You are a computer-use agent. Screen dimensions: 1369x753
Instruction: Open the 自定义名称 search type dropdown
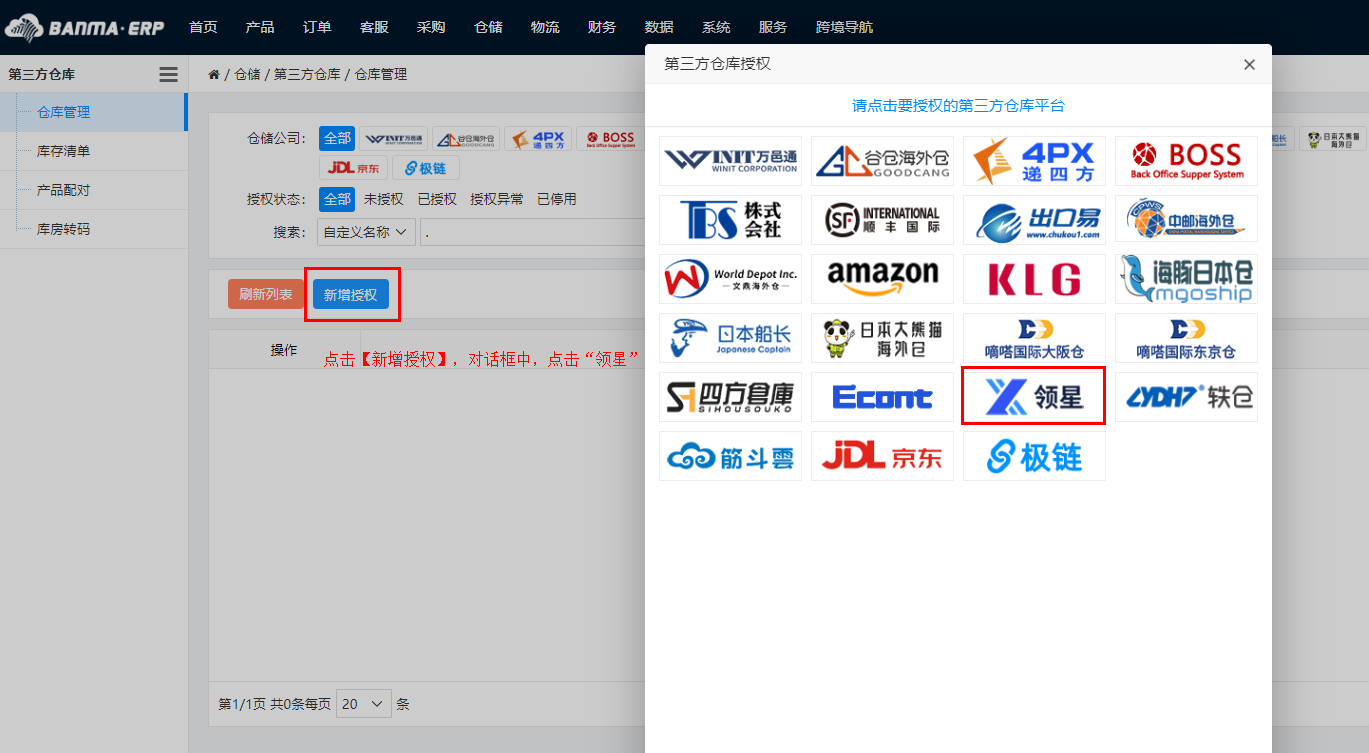point(366,232)
